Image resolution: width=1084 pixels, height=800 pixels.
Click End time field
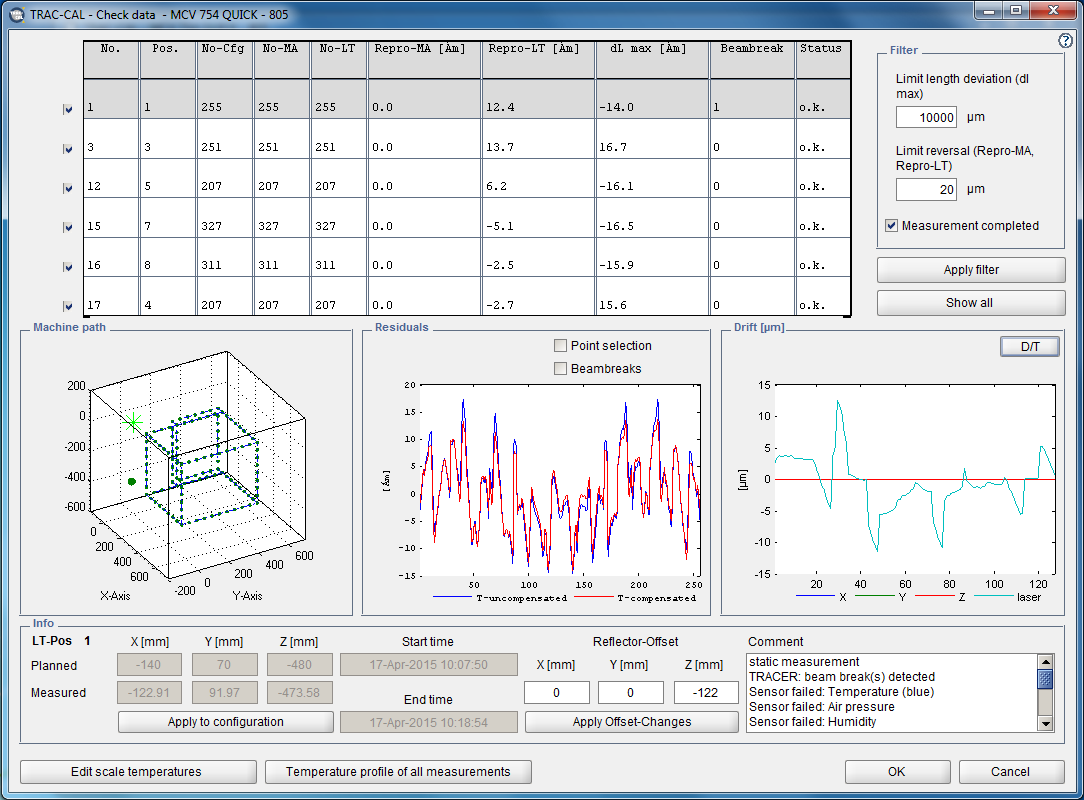[429, 722]
